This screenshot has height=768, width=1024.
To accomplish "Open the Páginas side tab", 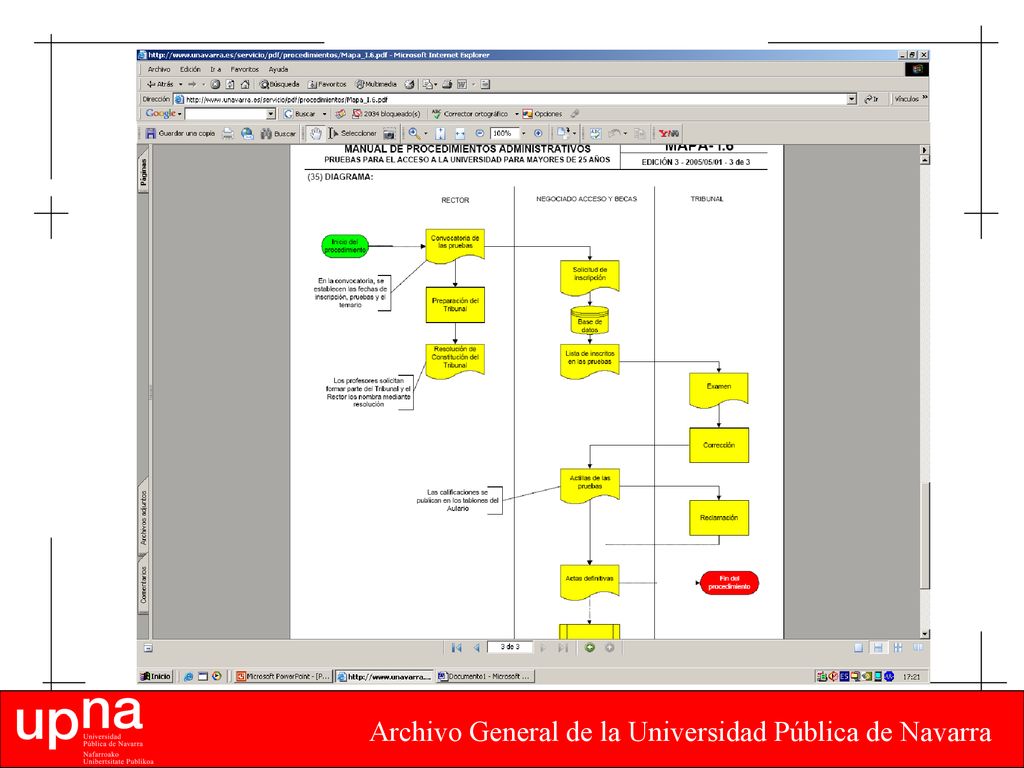I will [x=143, y=173].
